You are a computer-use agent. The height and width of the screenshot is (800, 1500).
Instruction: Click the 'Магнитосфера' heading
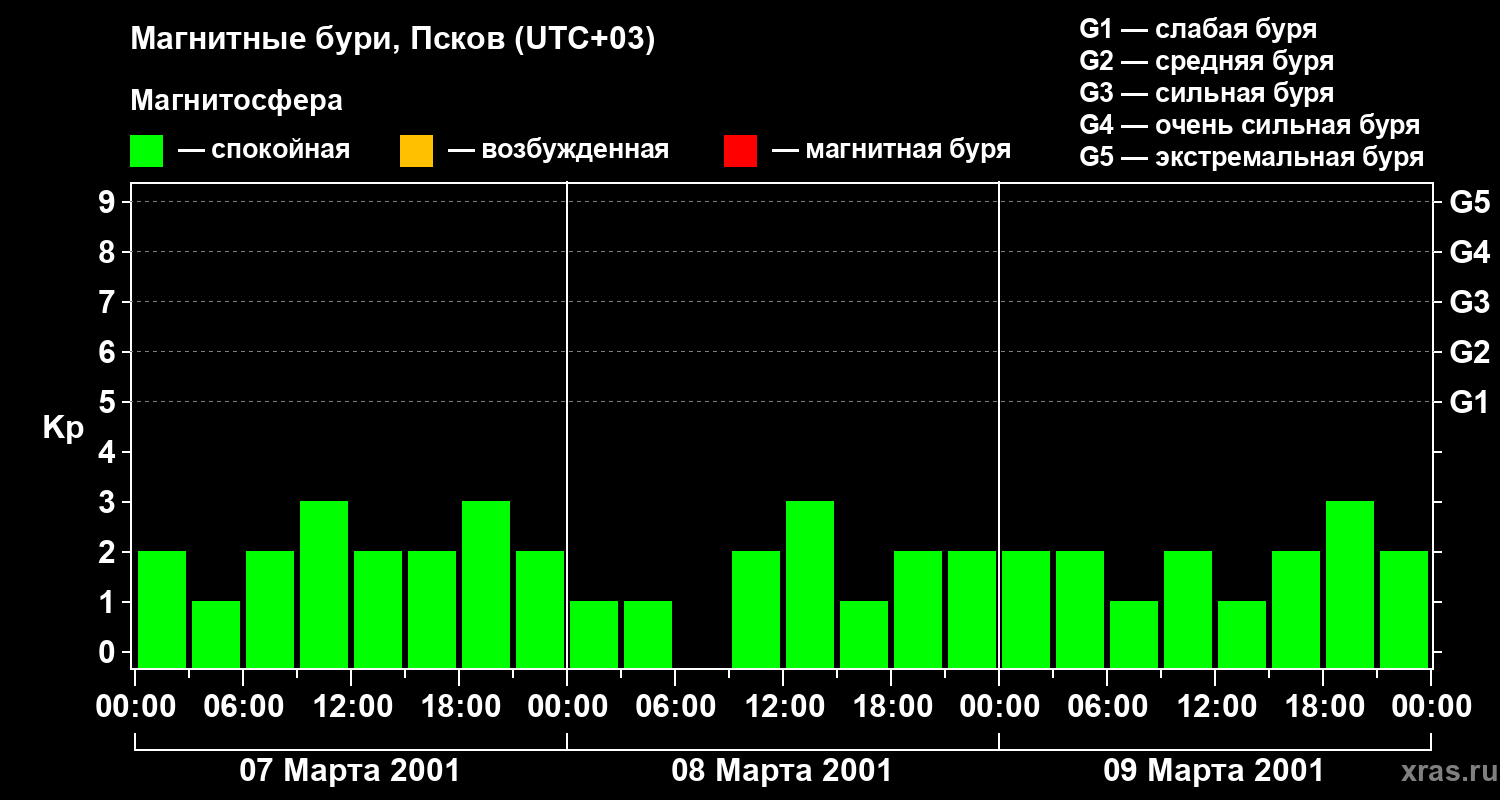(237, 101)
